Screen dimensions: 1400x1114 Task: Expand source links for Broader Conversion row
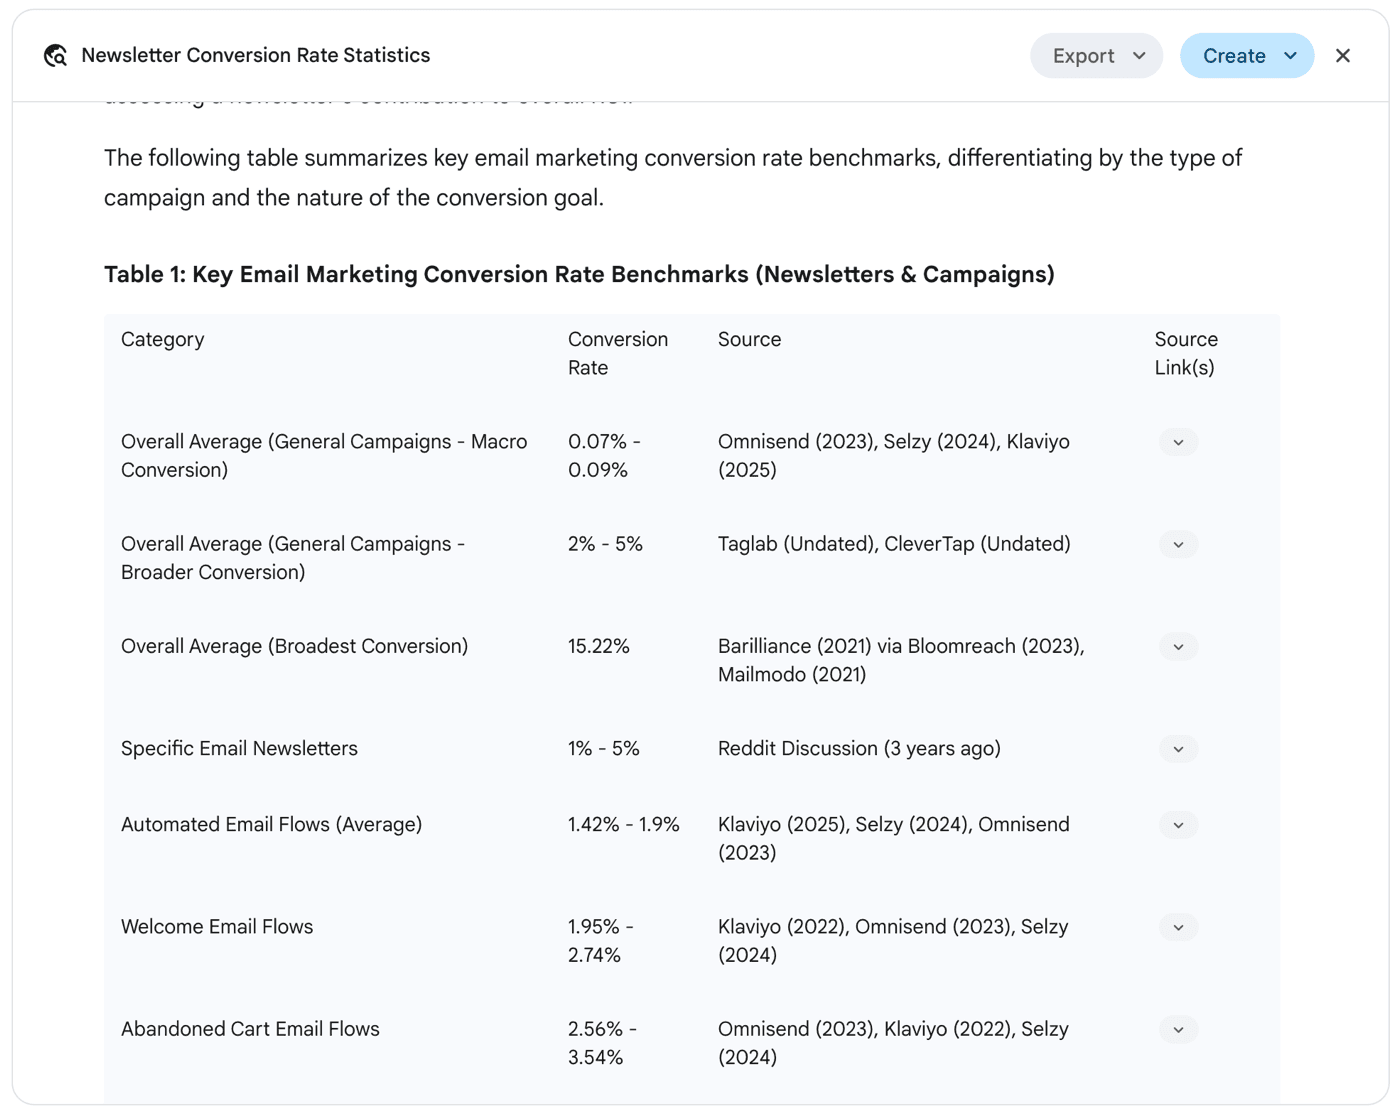pos(1178,544)
